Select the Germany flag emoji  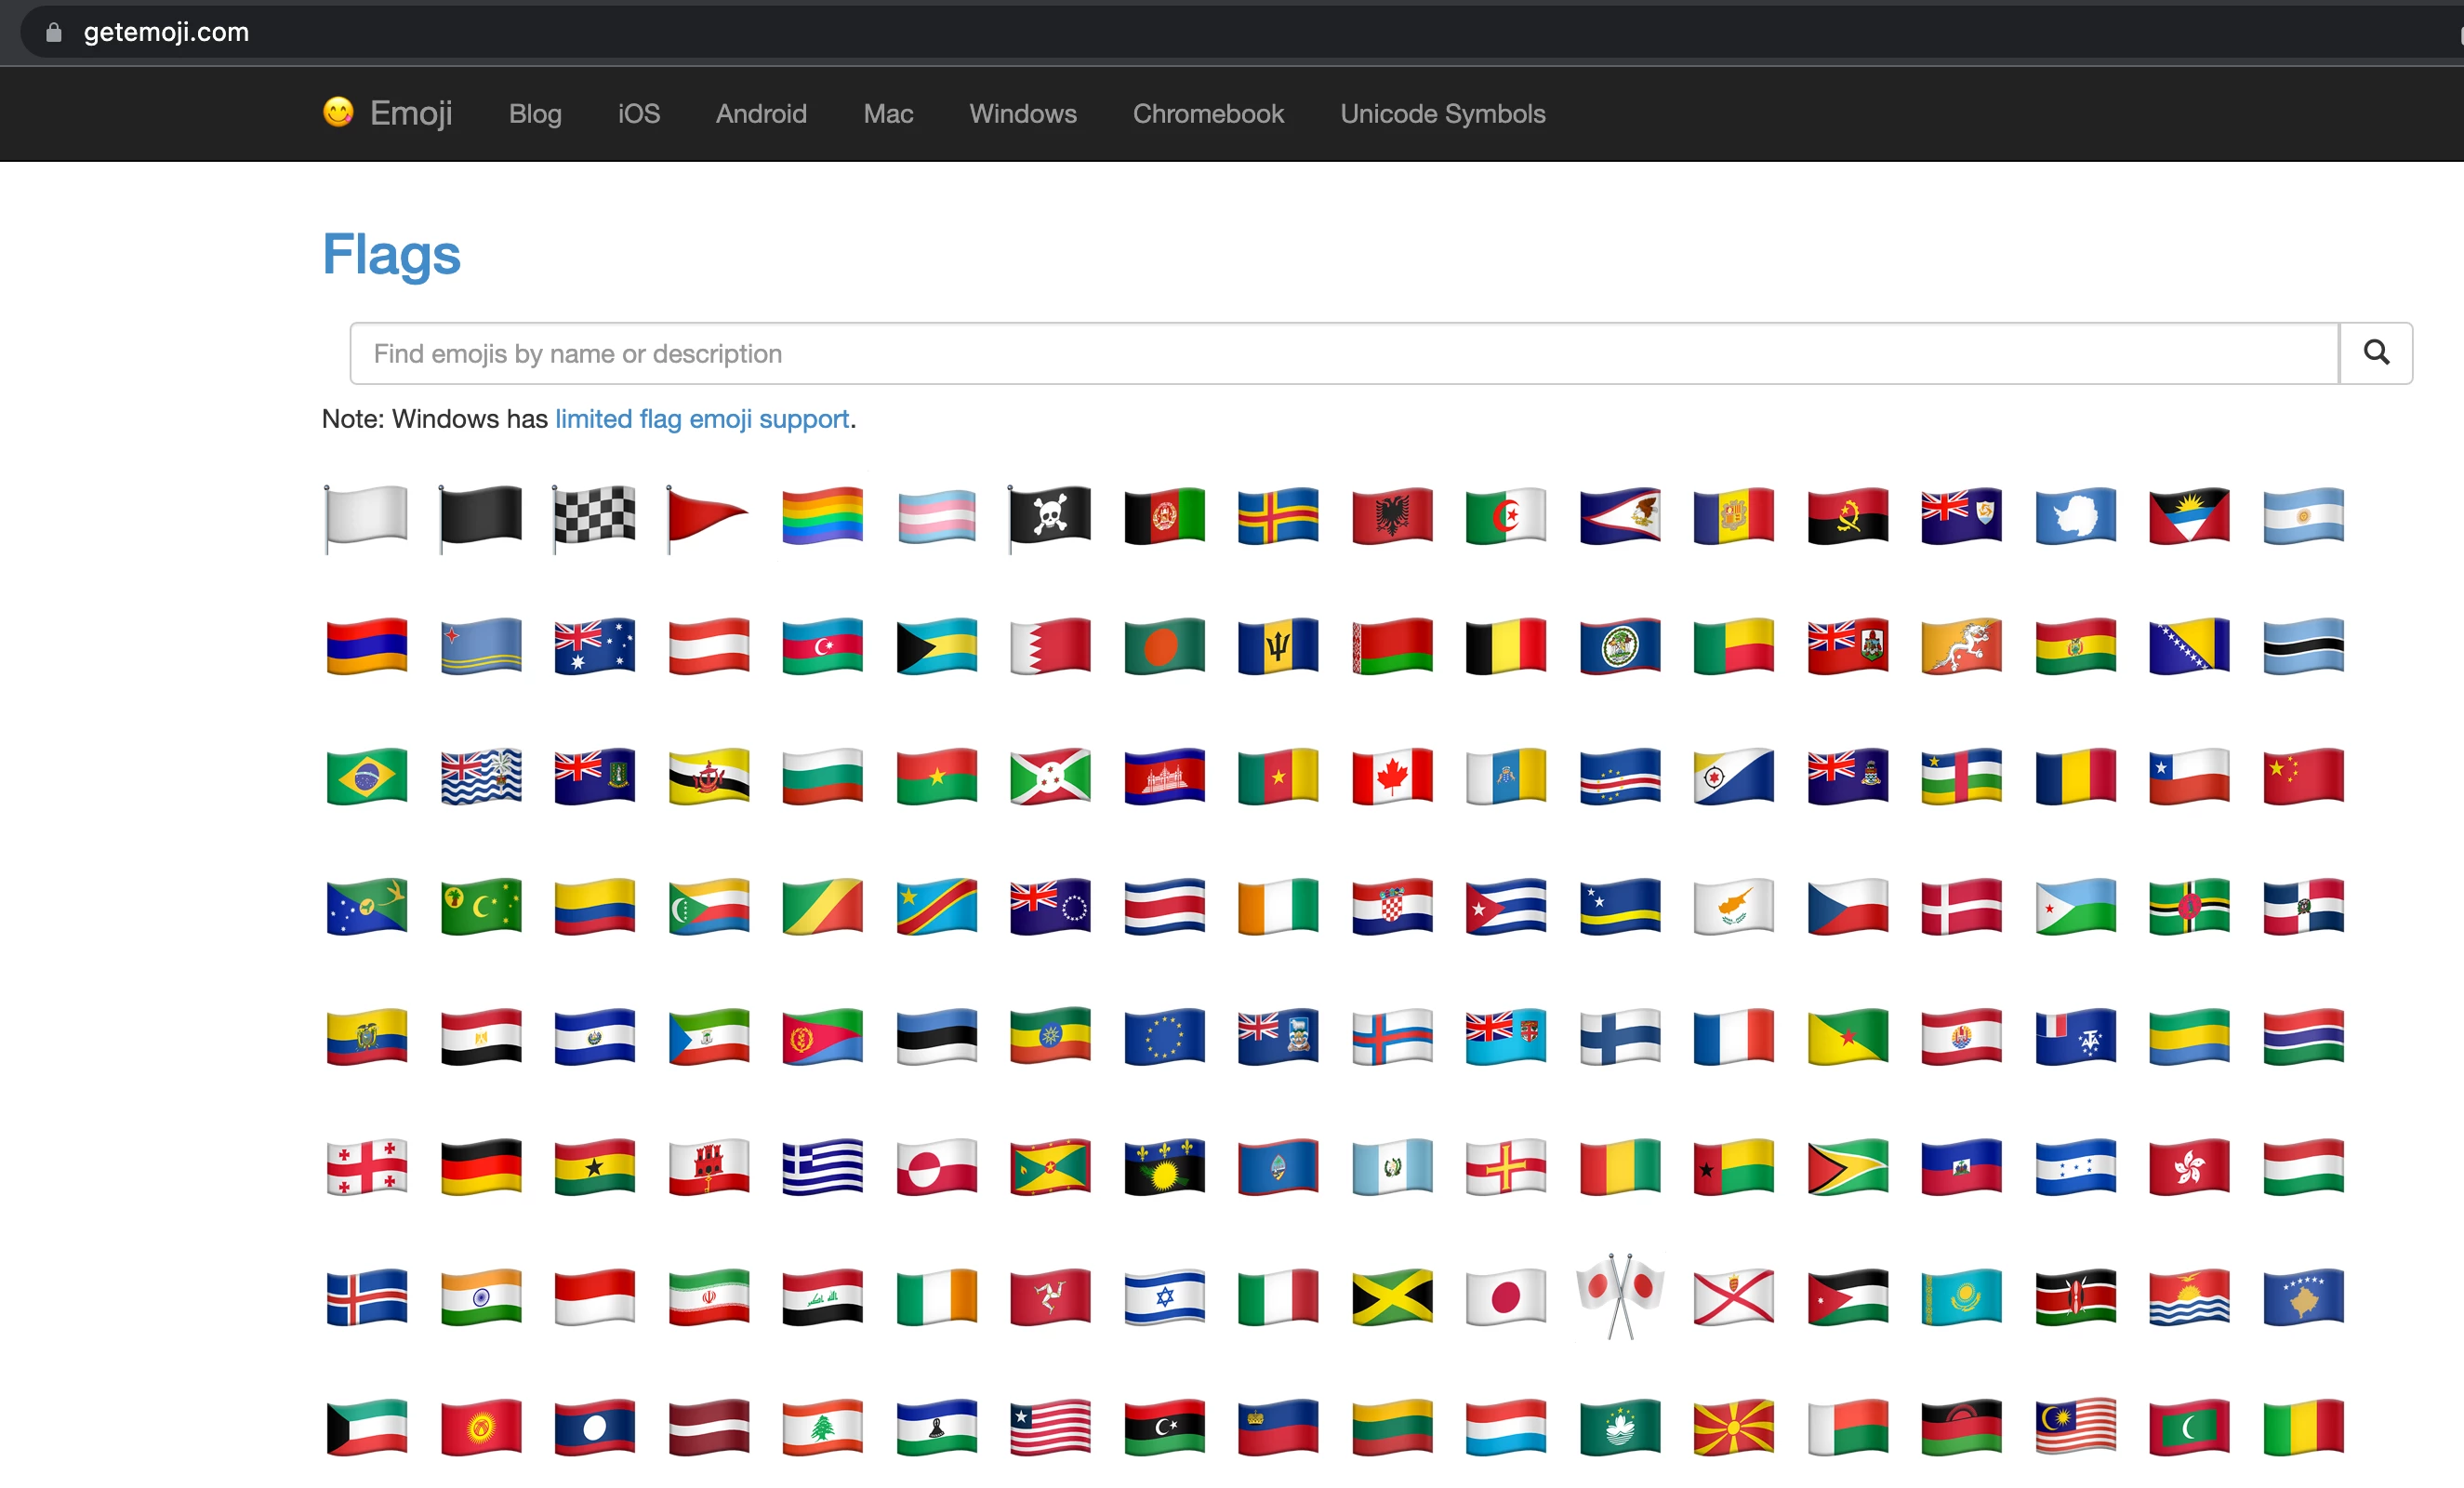coord(480,1166)
